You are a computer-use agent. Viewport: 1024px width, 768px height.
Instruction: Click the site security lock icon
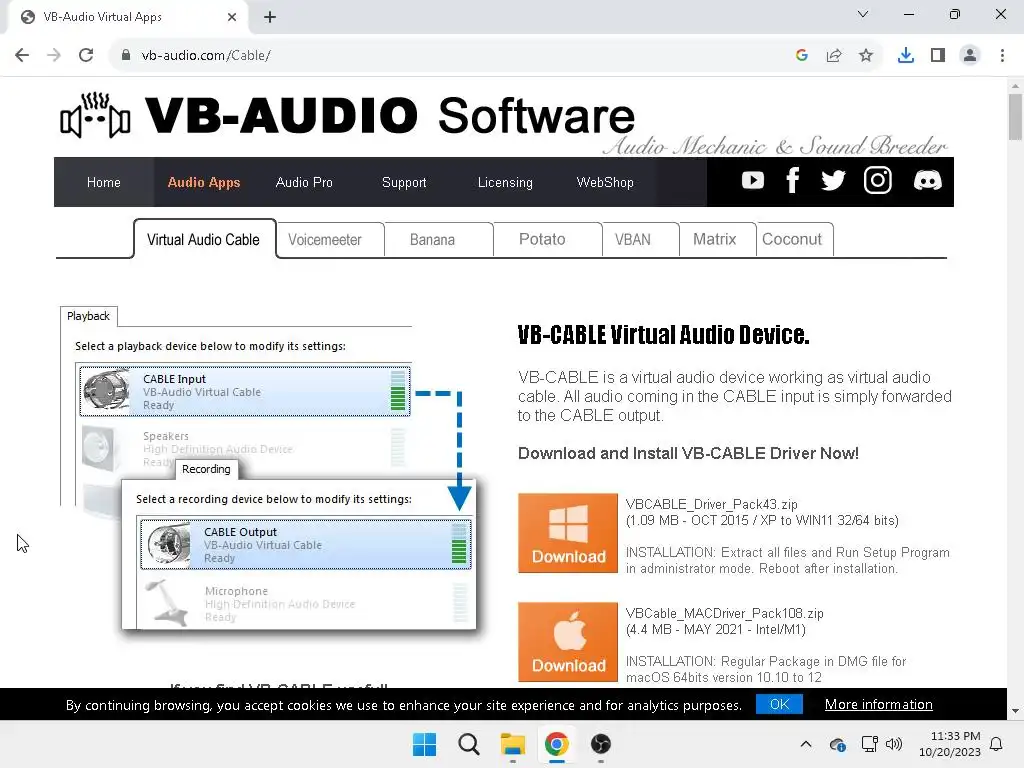pyautogui.click(x=126, y=55)
